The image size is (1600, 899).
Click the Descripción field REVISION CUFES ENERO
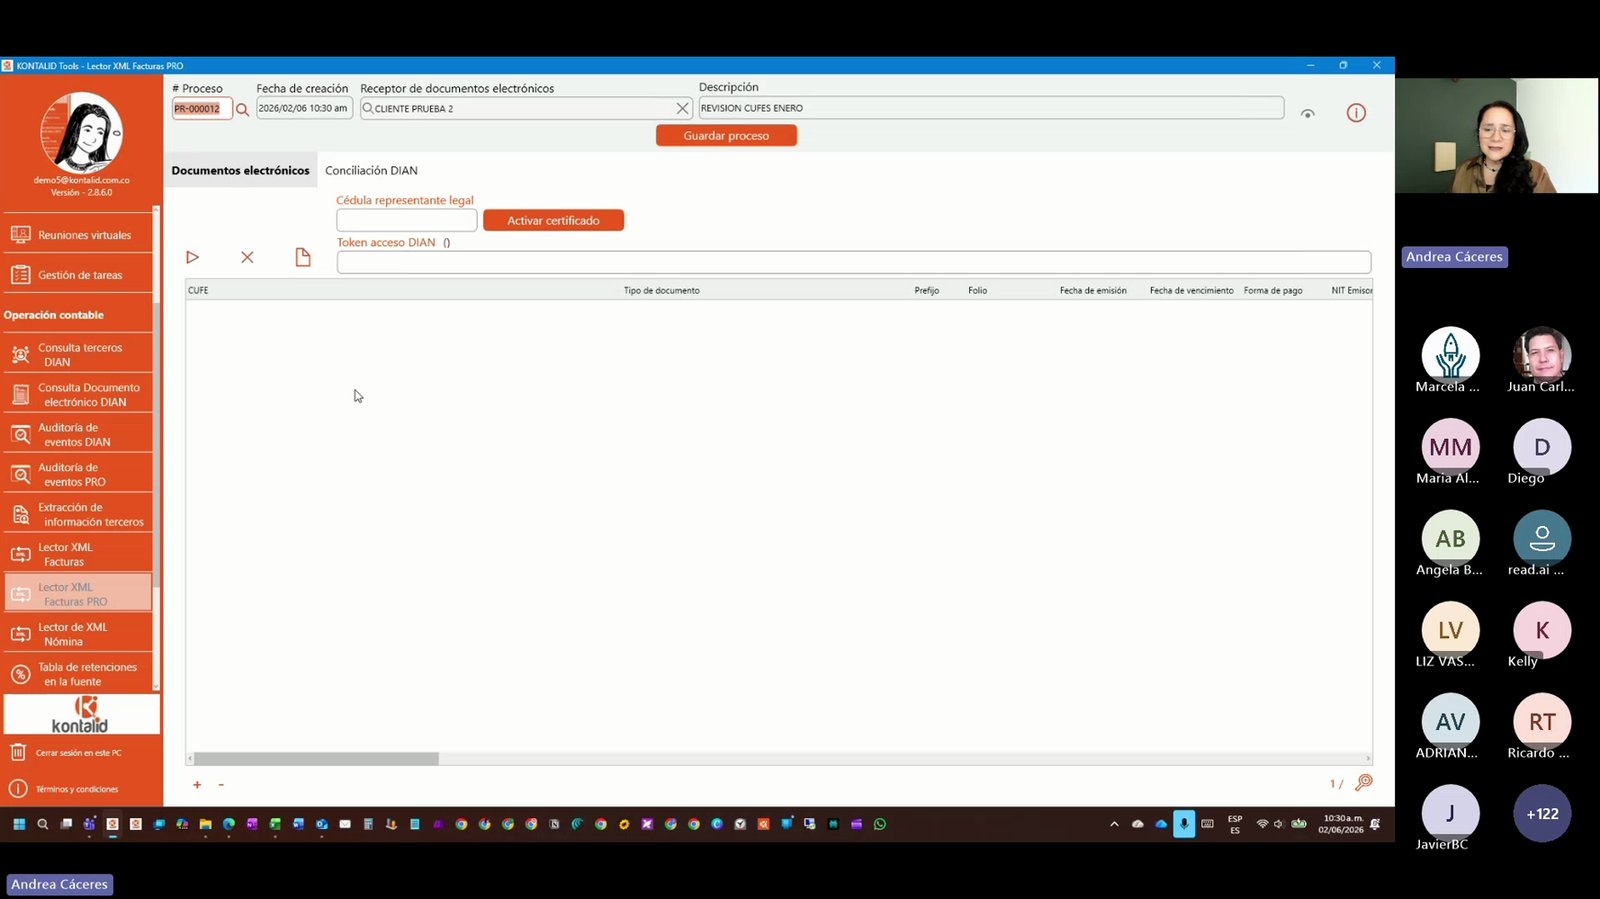point(990,108)
